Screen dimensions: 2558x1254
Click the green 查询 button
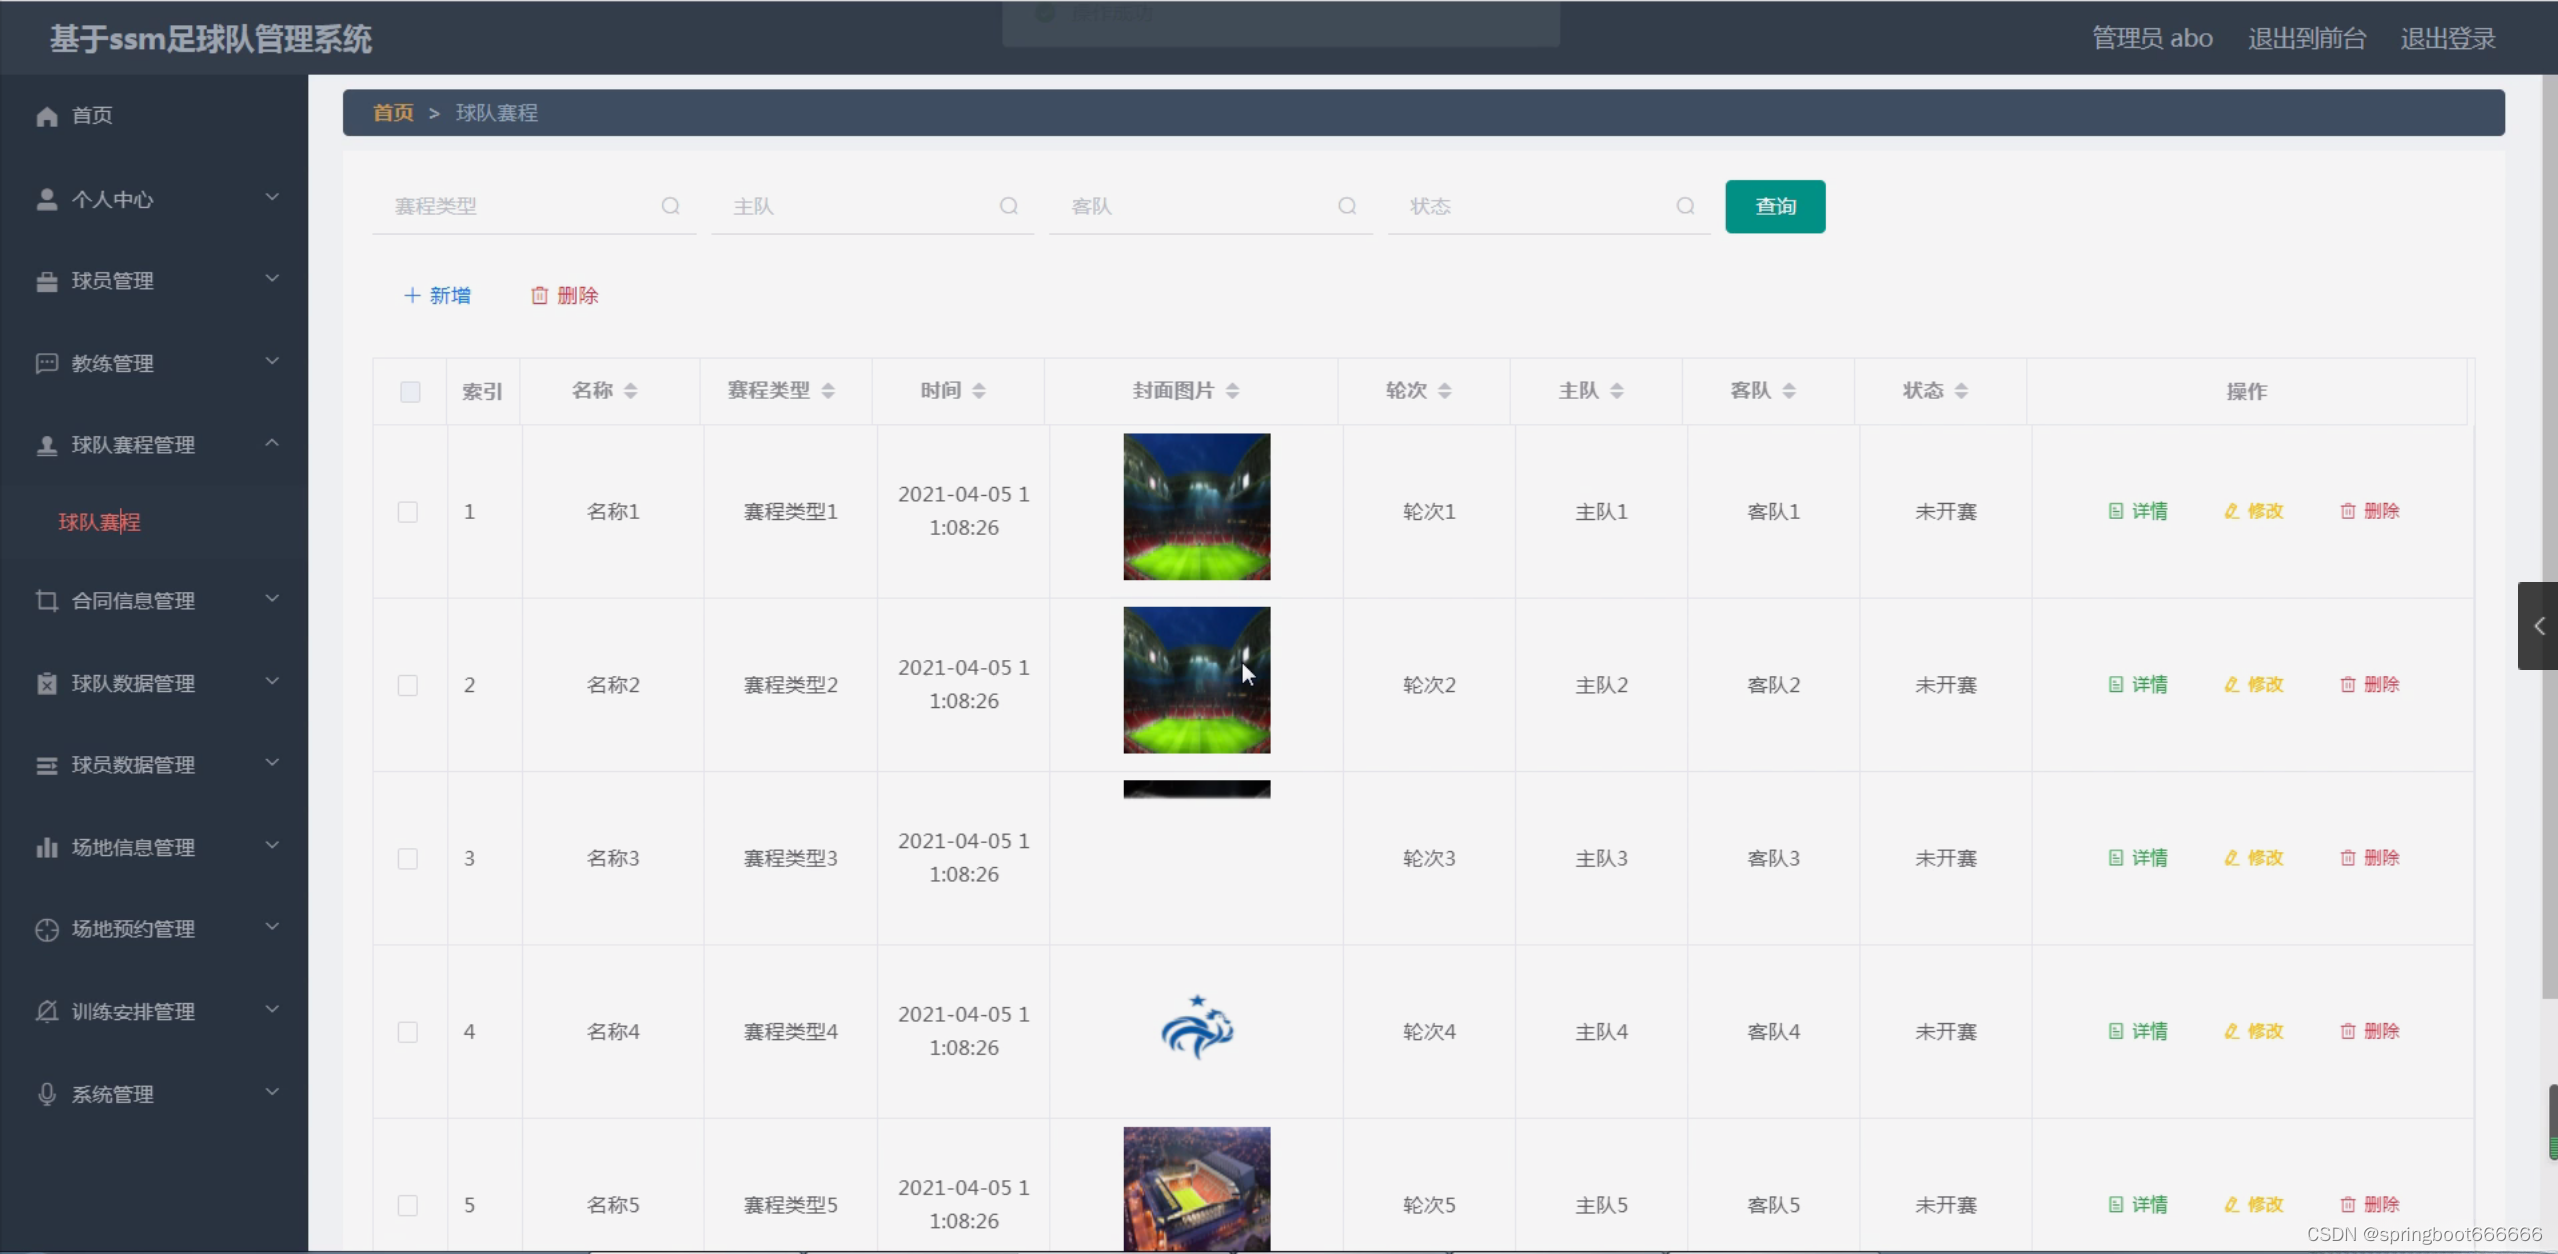[x=1774, y=206]
